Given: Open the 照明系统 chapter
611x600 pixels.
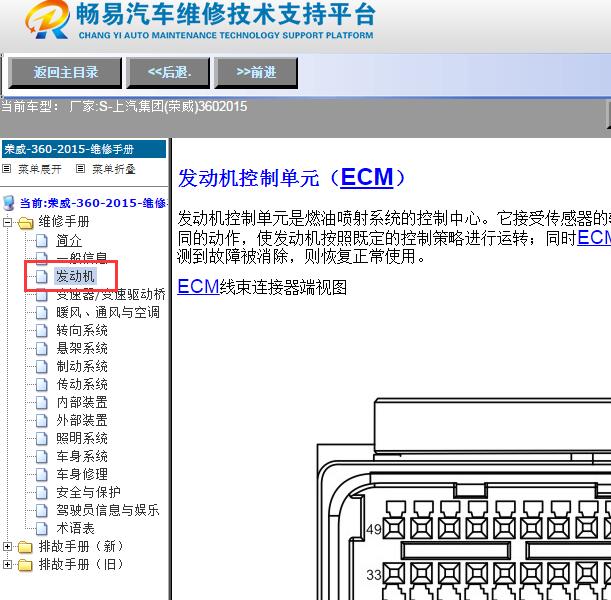Looking at the screenshot, I should click(82, 438).
